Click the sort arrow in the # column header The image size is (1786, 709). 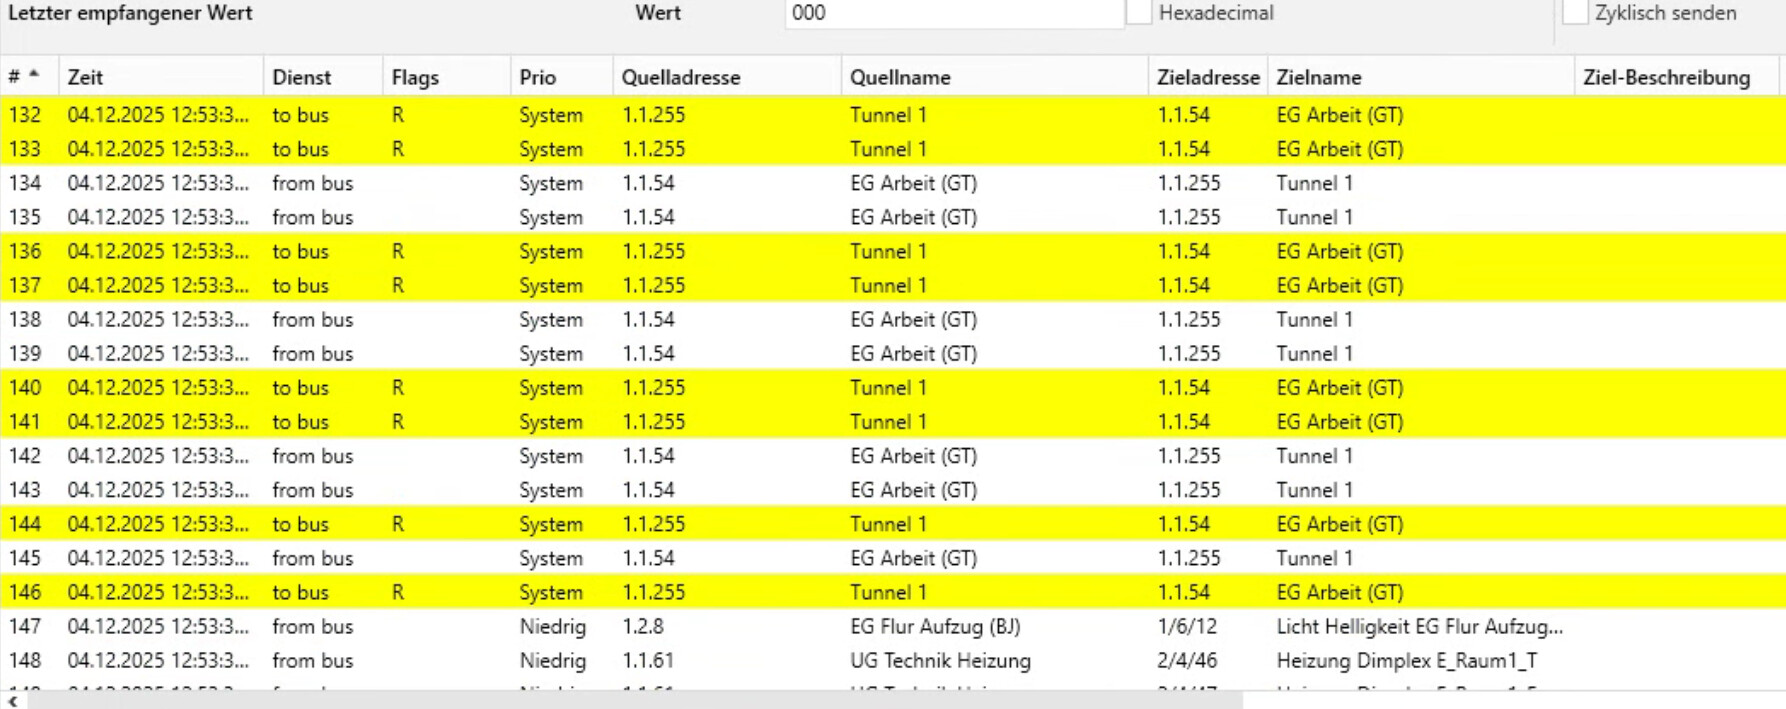click(x=34, y=74)
